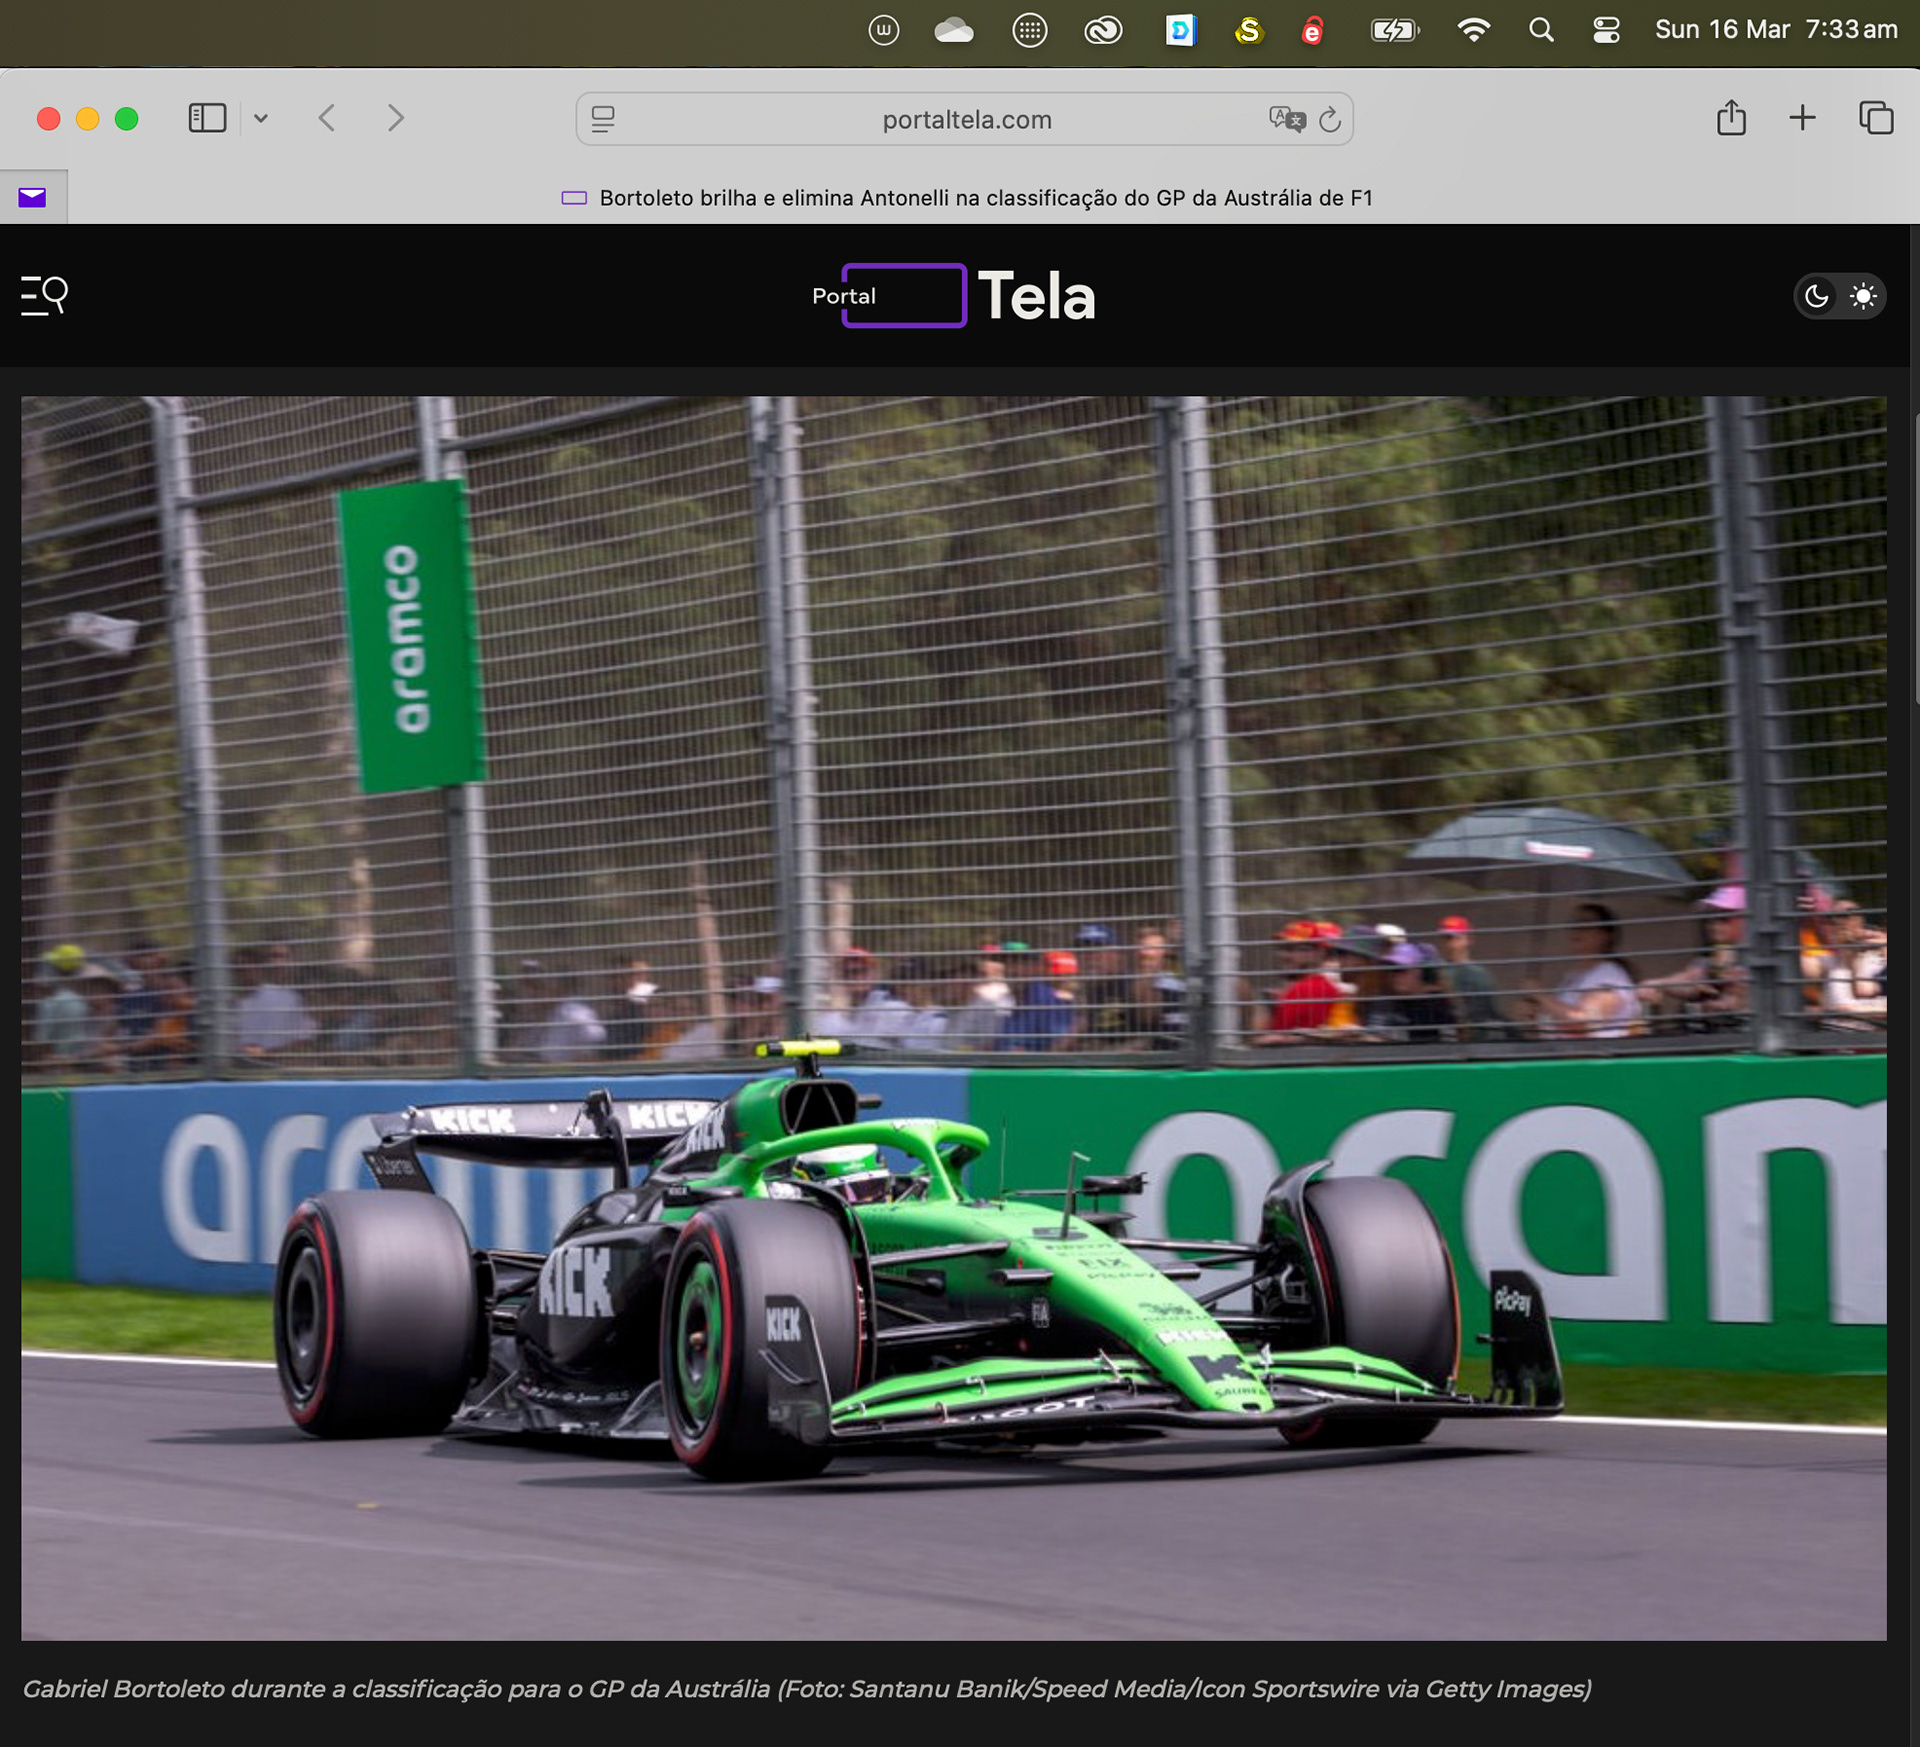The image size is (1920, 1747).
Task: Click the Portal Tela logo
Action: (x=953, y=296)
